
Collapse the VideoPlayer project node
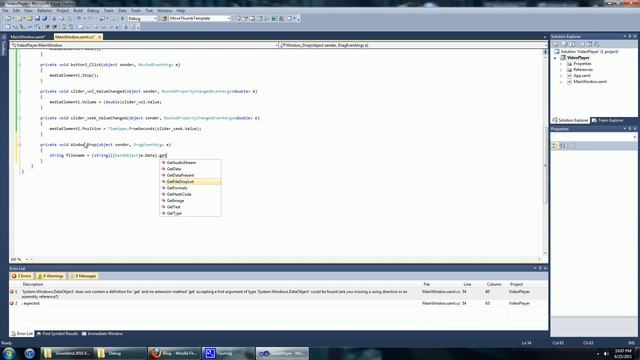[555, 58]
